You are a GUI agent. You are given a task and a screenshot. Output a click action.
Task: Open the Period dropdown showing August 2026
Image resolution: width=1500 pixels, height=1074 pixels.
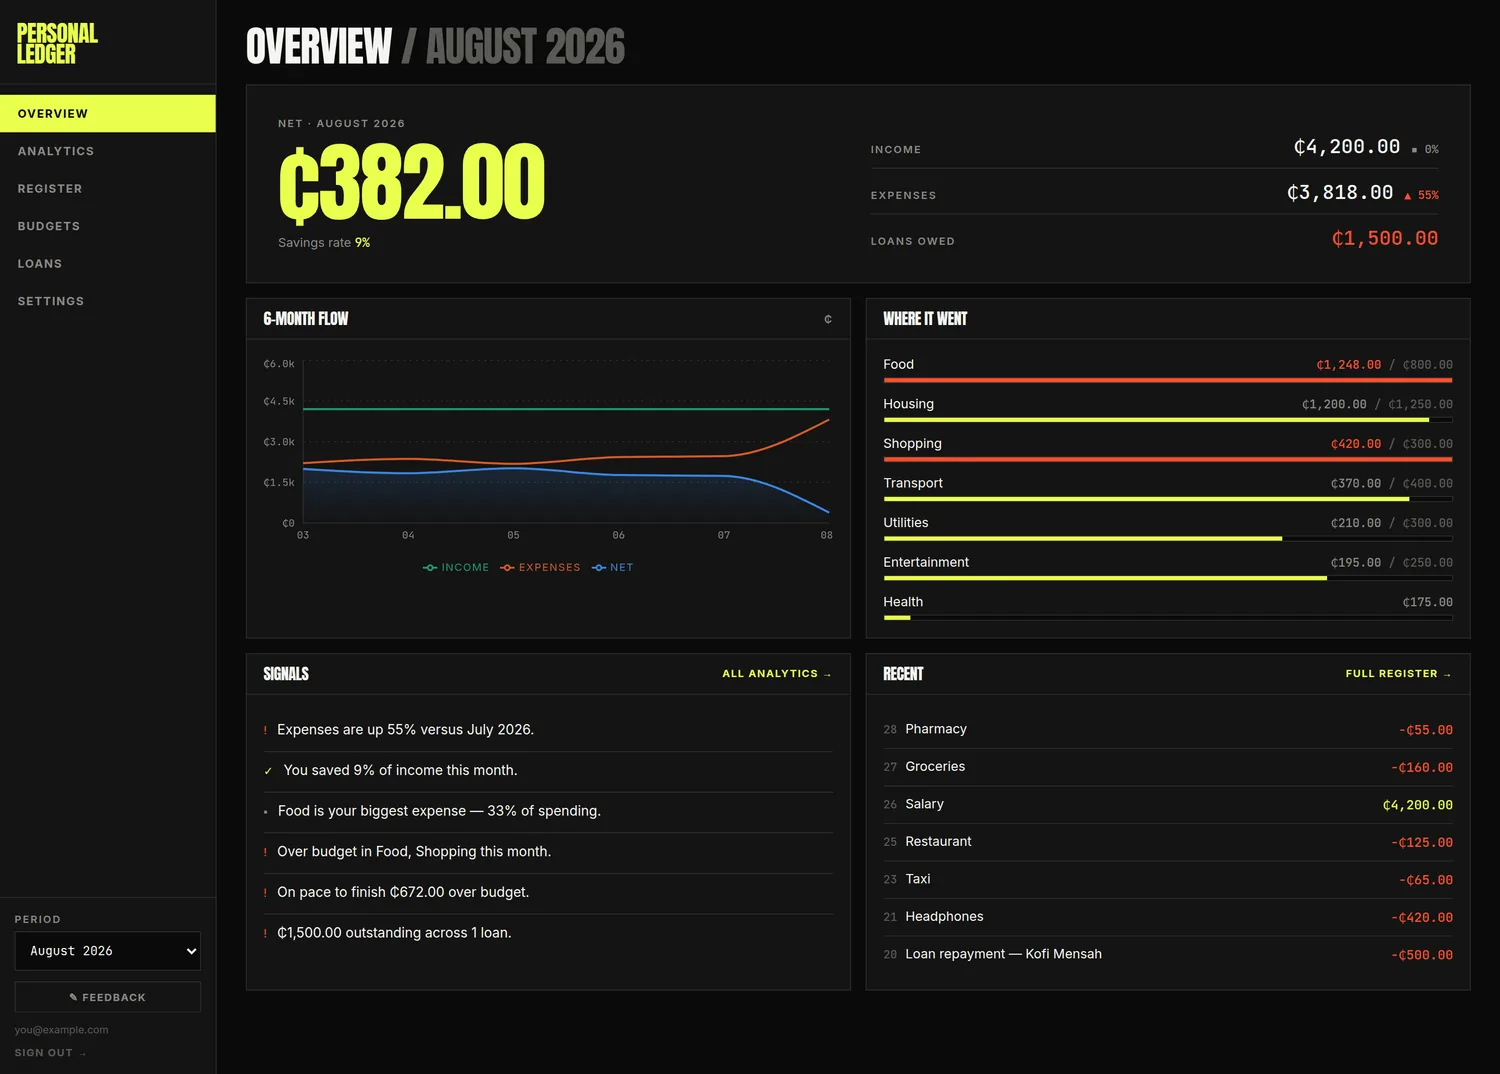point(108,951)
